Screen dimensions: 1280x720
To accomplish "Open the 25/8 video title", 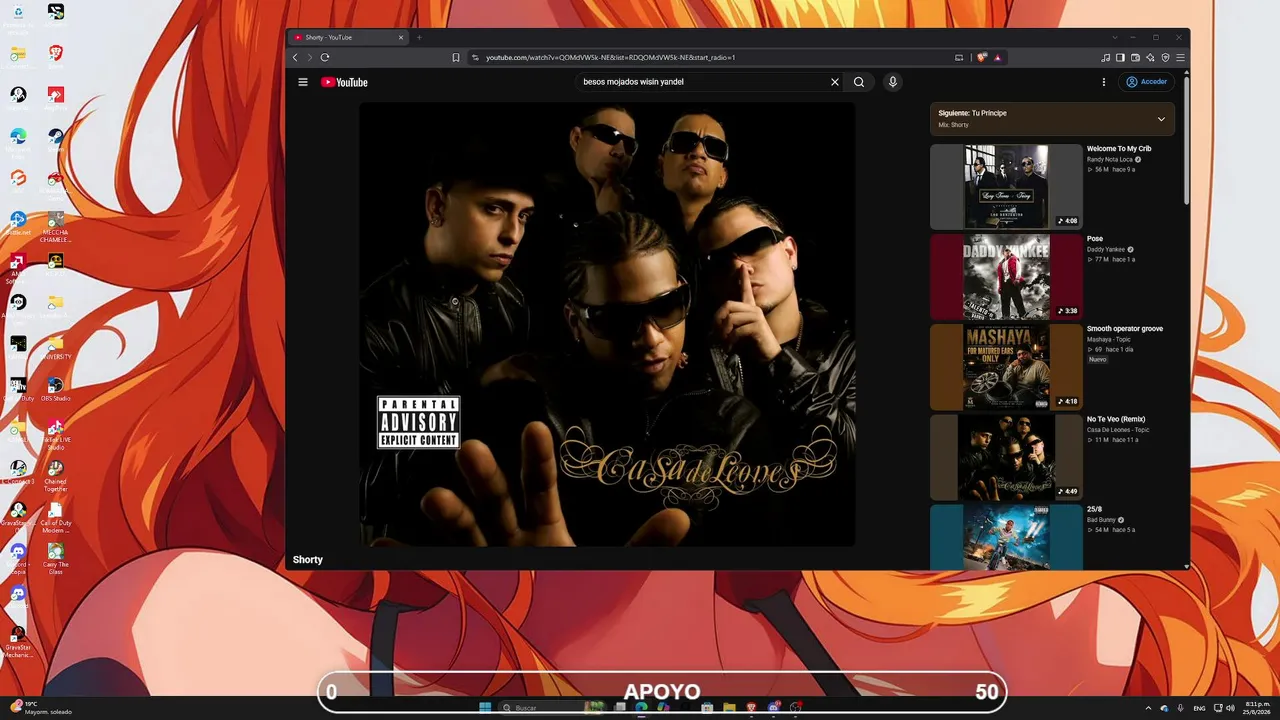I will pos(1094,509).
